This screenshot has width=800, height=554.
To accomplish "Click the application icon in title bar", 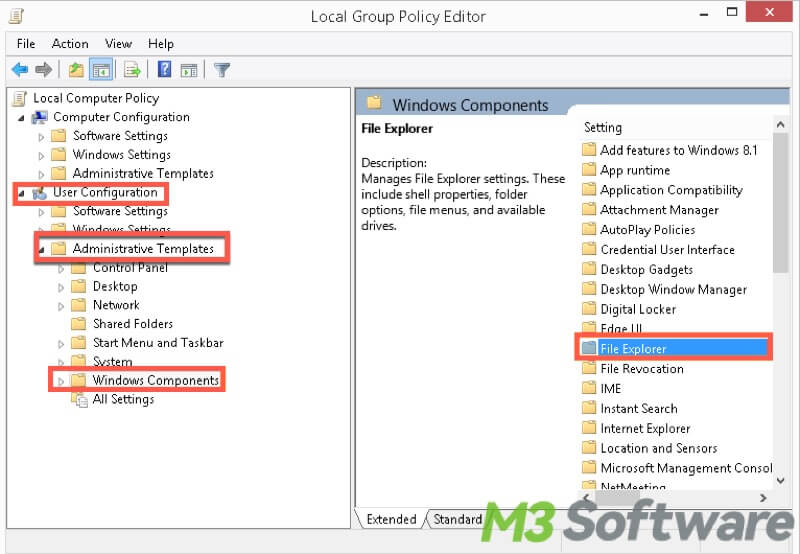I will 16,16.
